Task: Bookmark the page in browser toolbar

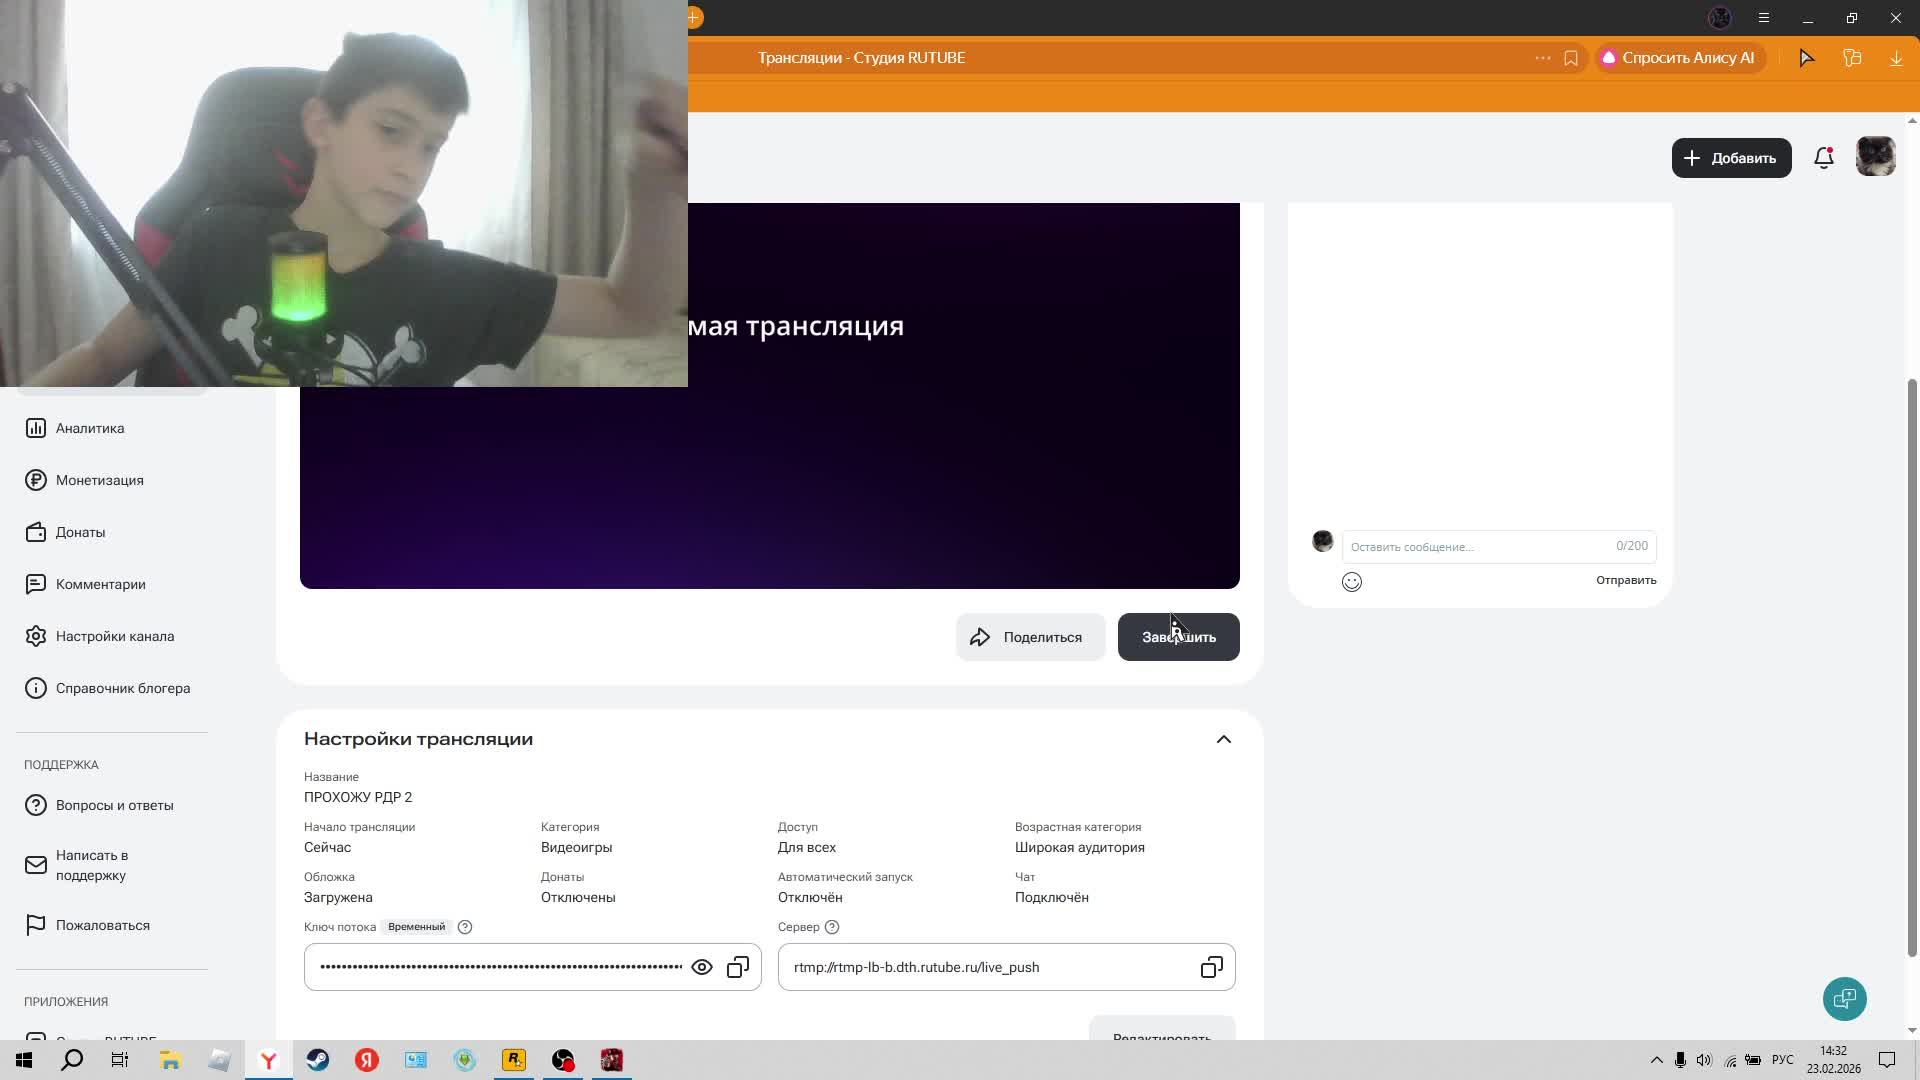Action: (1571, 58)
